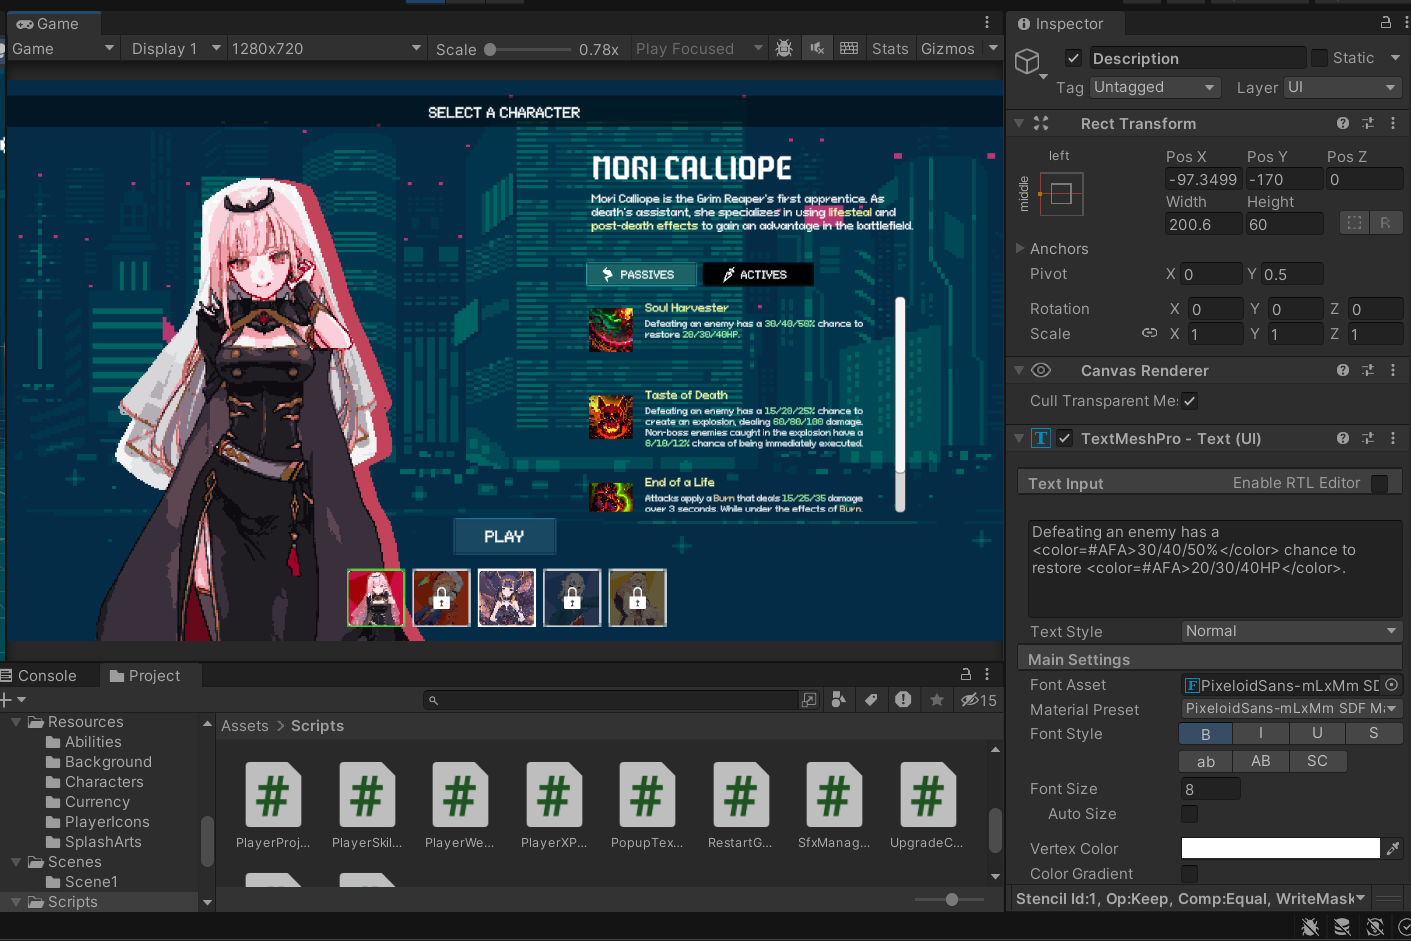Toggle Rect Transform blueprint mode button

click(1354, 223)
